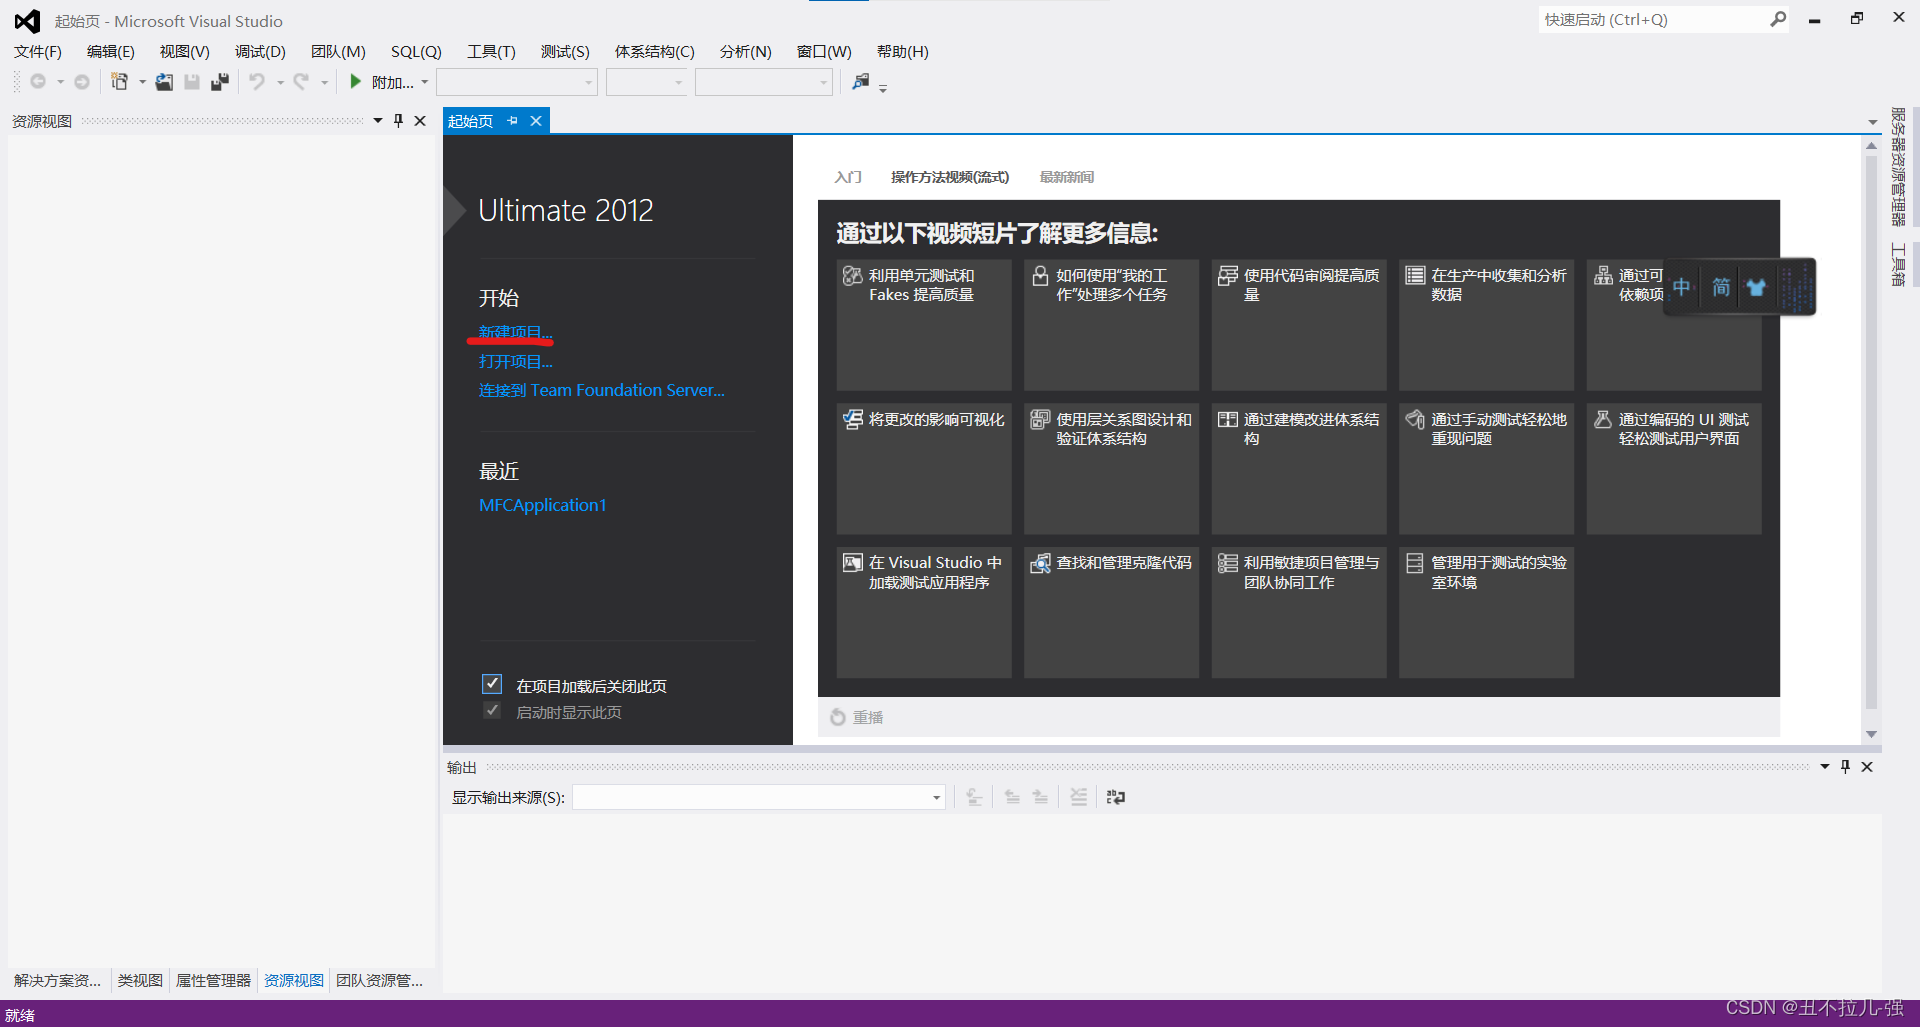The width and height of the screenshot is (1920, 1027).
Task: Switch to the 最新新闻 start page tab
Action: click(1066, 177)
